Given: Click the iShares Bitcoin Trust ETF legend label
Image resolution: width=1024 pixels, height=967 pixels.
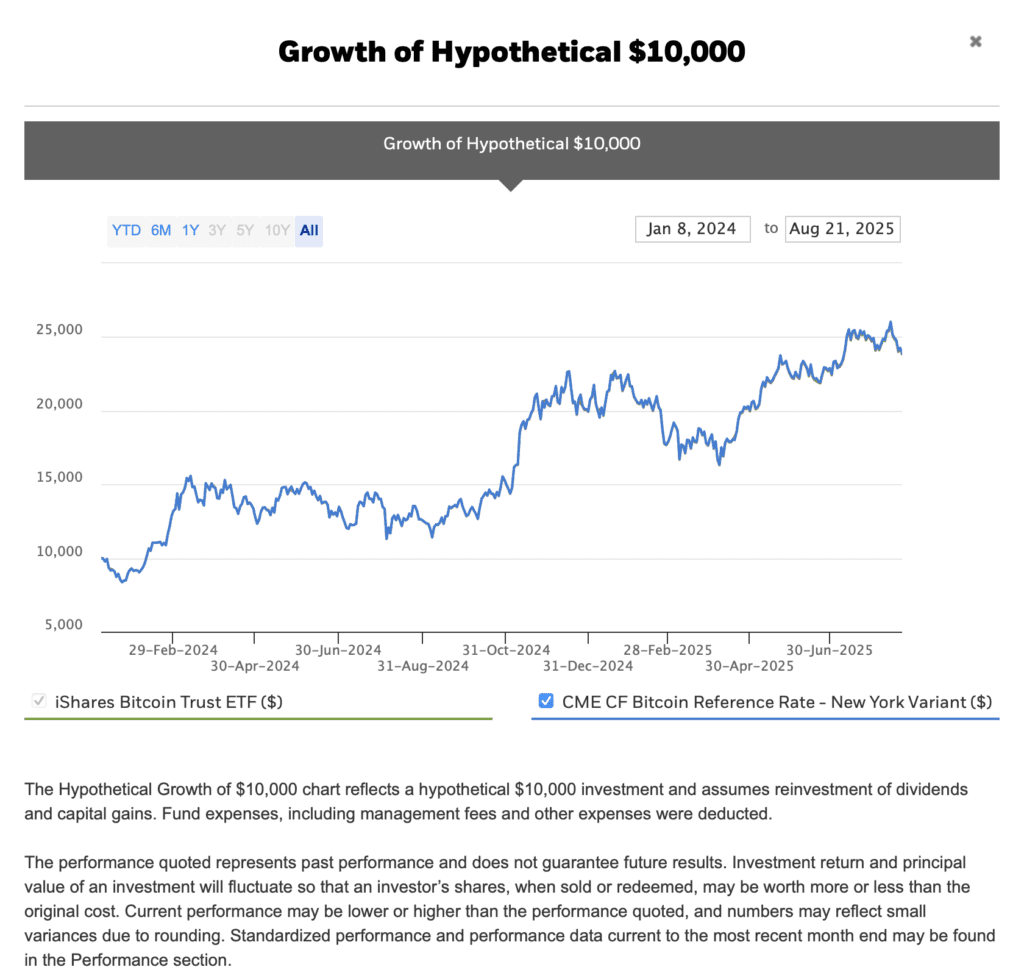Looking at the screenshot, I should [170, 702].
